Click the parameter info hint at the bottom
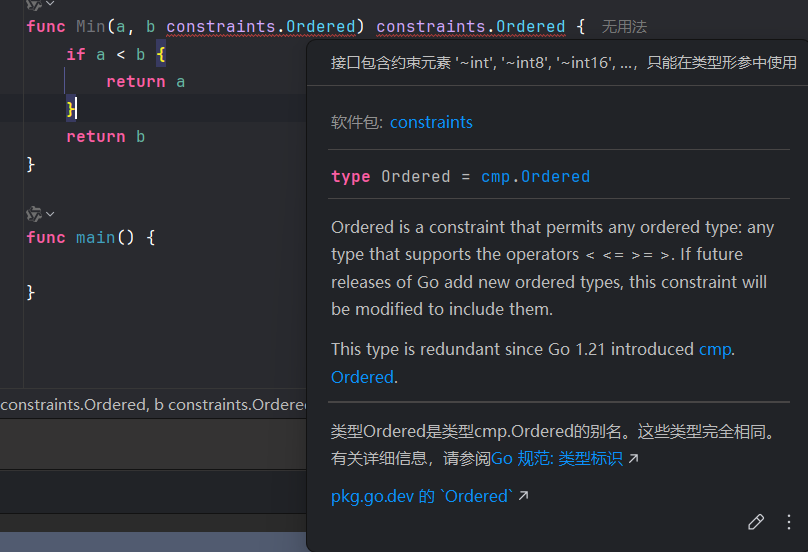Image resolution: width=808 pixels, height=552 pixels. pos(152,405)
